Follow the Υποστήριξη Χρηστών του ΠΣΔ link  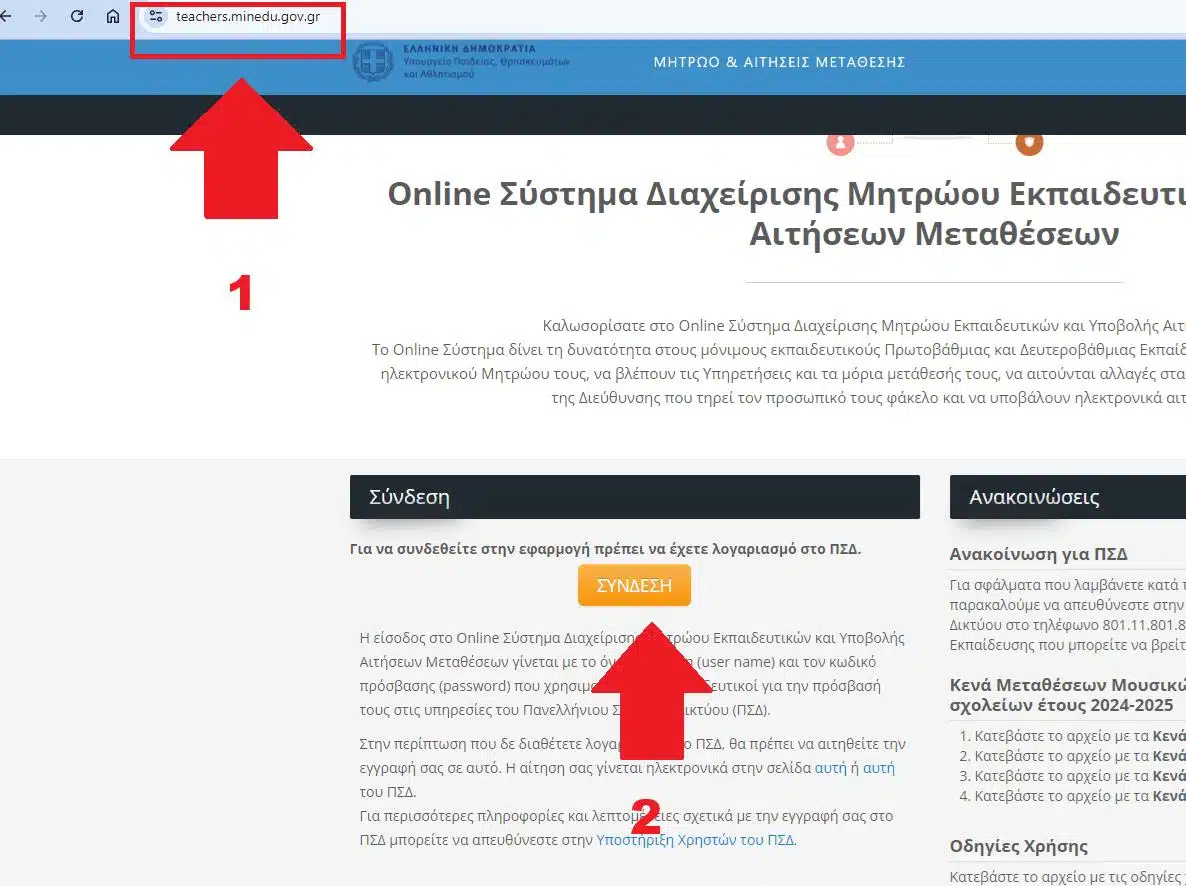(696, 840)
